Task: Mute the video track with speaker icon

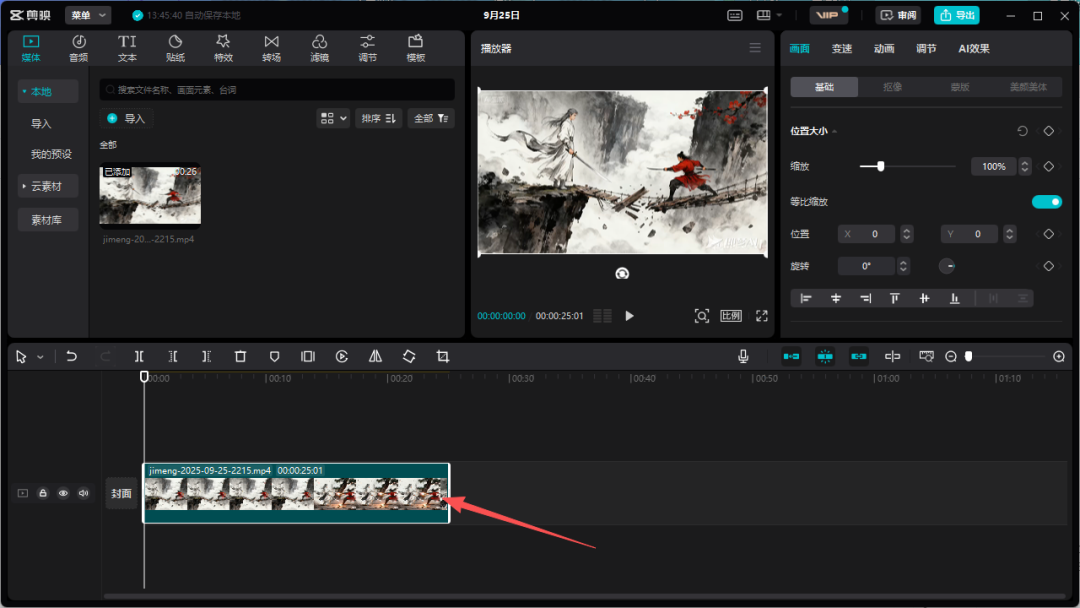Action: pyautogui.click(x=83, y=493)
